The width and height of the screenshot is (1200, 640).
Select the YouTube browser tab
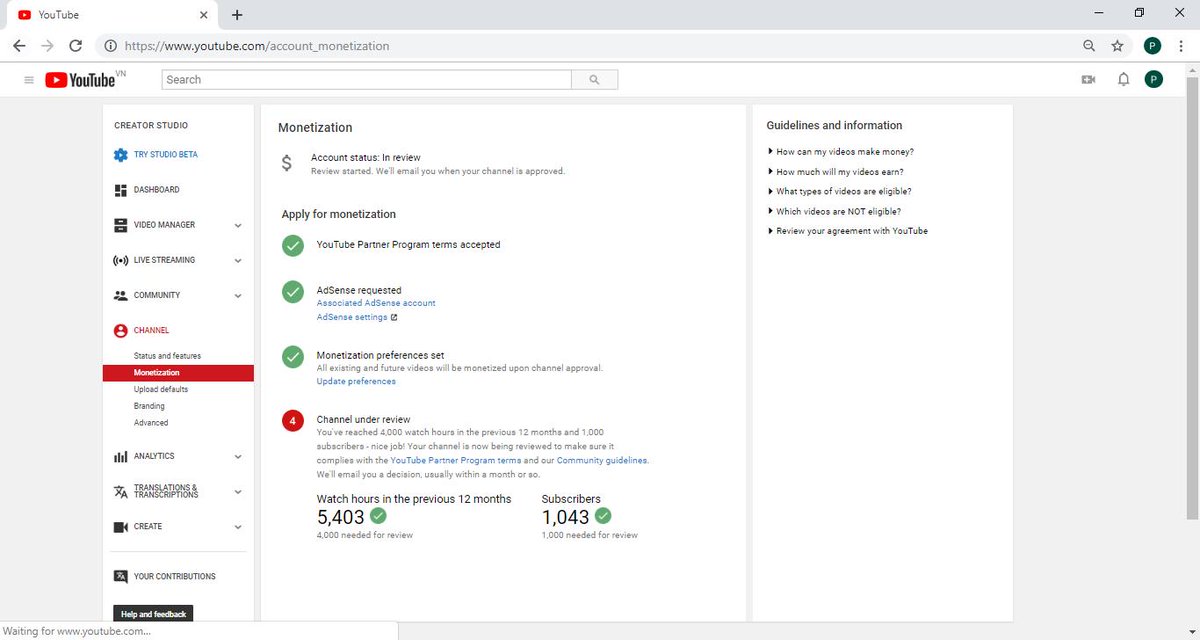click(110, 15)
